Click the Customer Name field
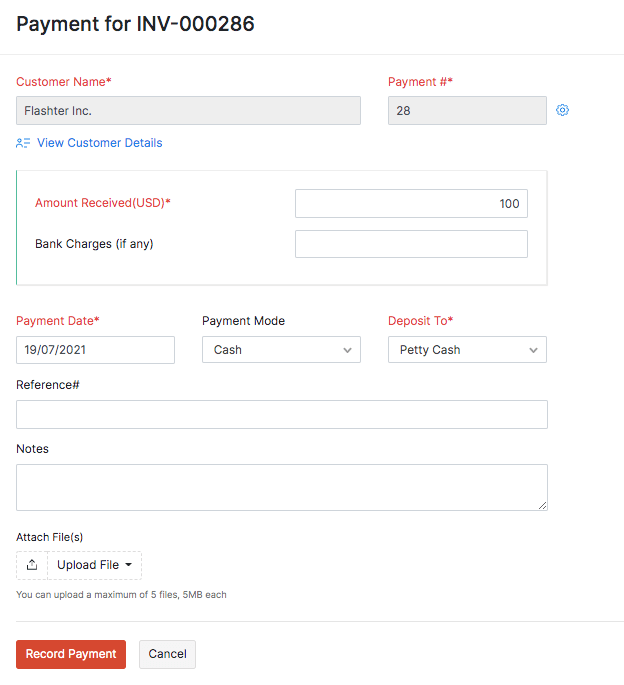Viewport: 624px width, 685px height. tap(188, 111)
